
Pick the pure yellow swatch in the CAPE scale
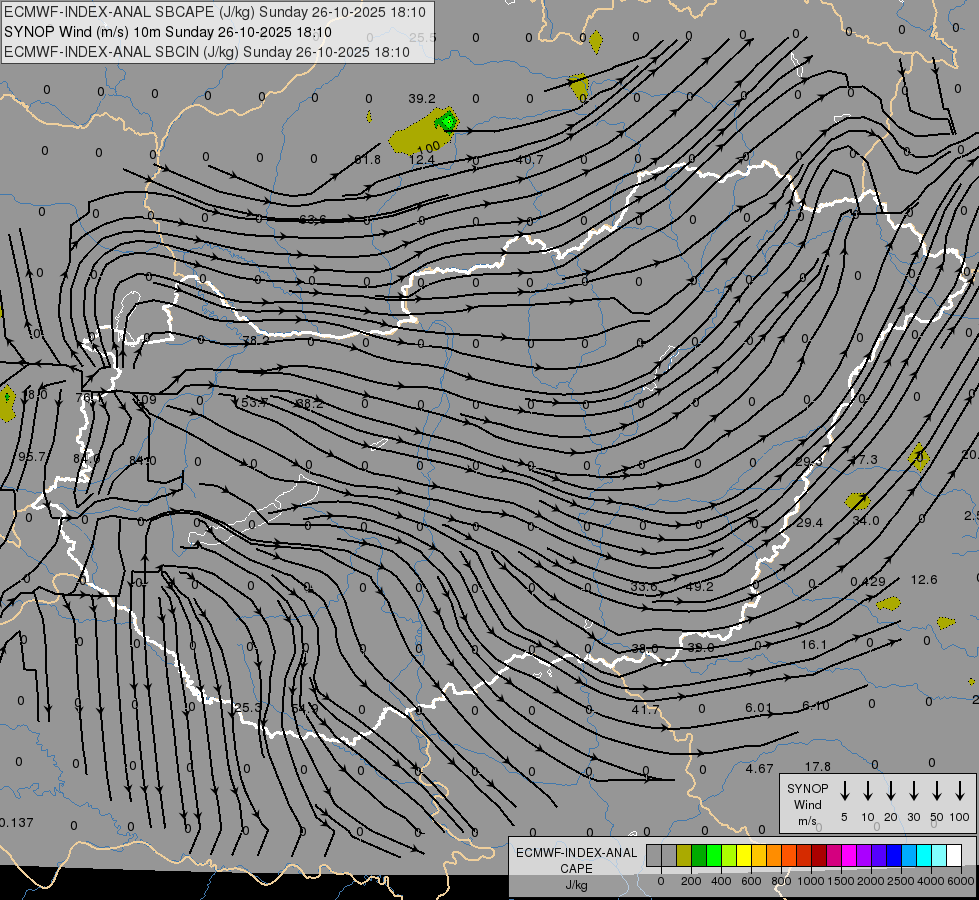pyautogui.click(x=744, y=856)
